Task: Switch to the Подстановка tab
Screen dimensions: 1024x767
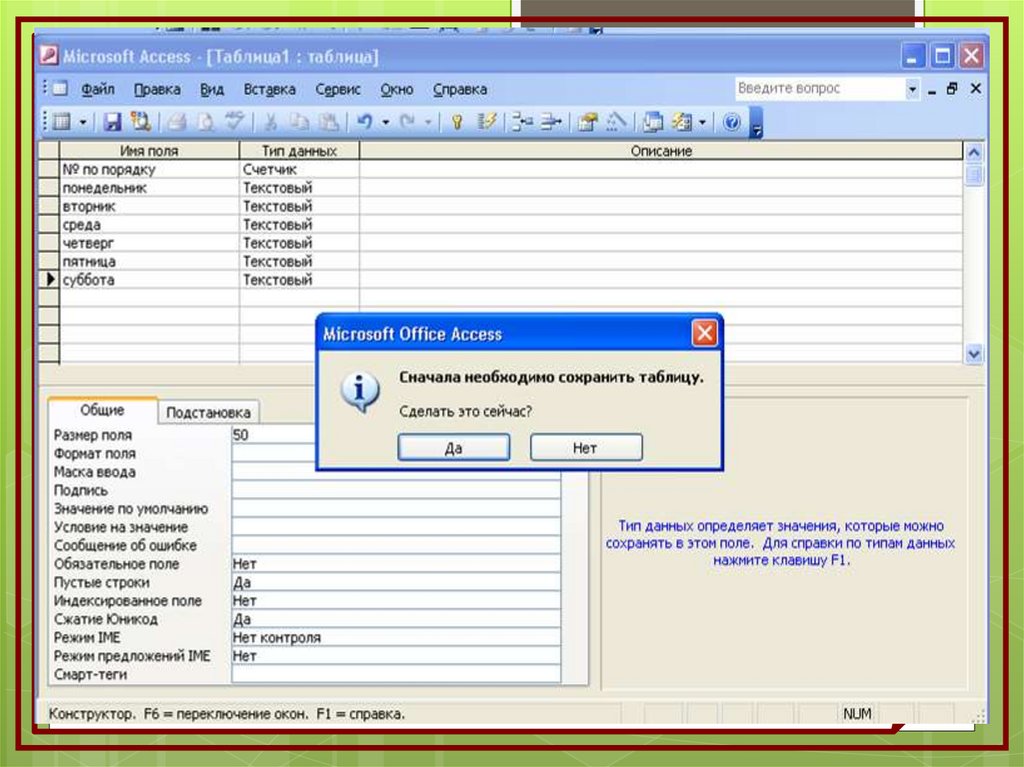Action: (x=209, y=412)
